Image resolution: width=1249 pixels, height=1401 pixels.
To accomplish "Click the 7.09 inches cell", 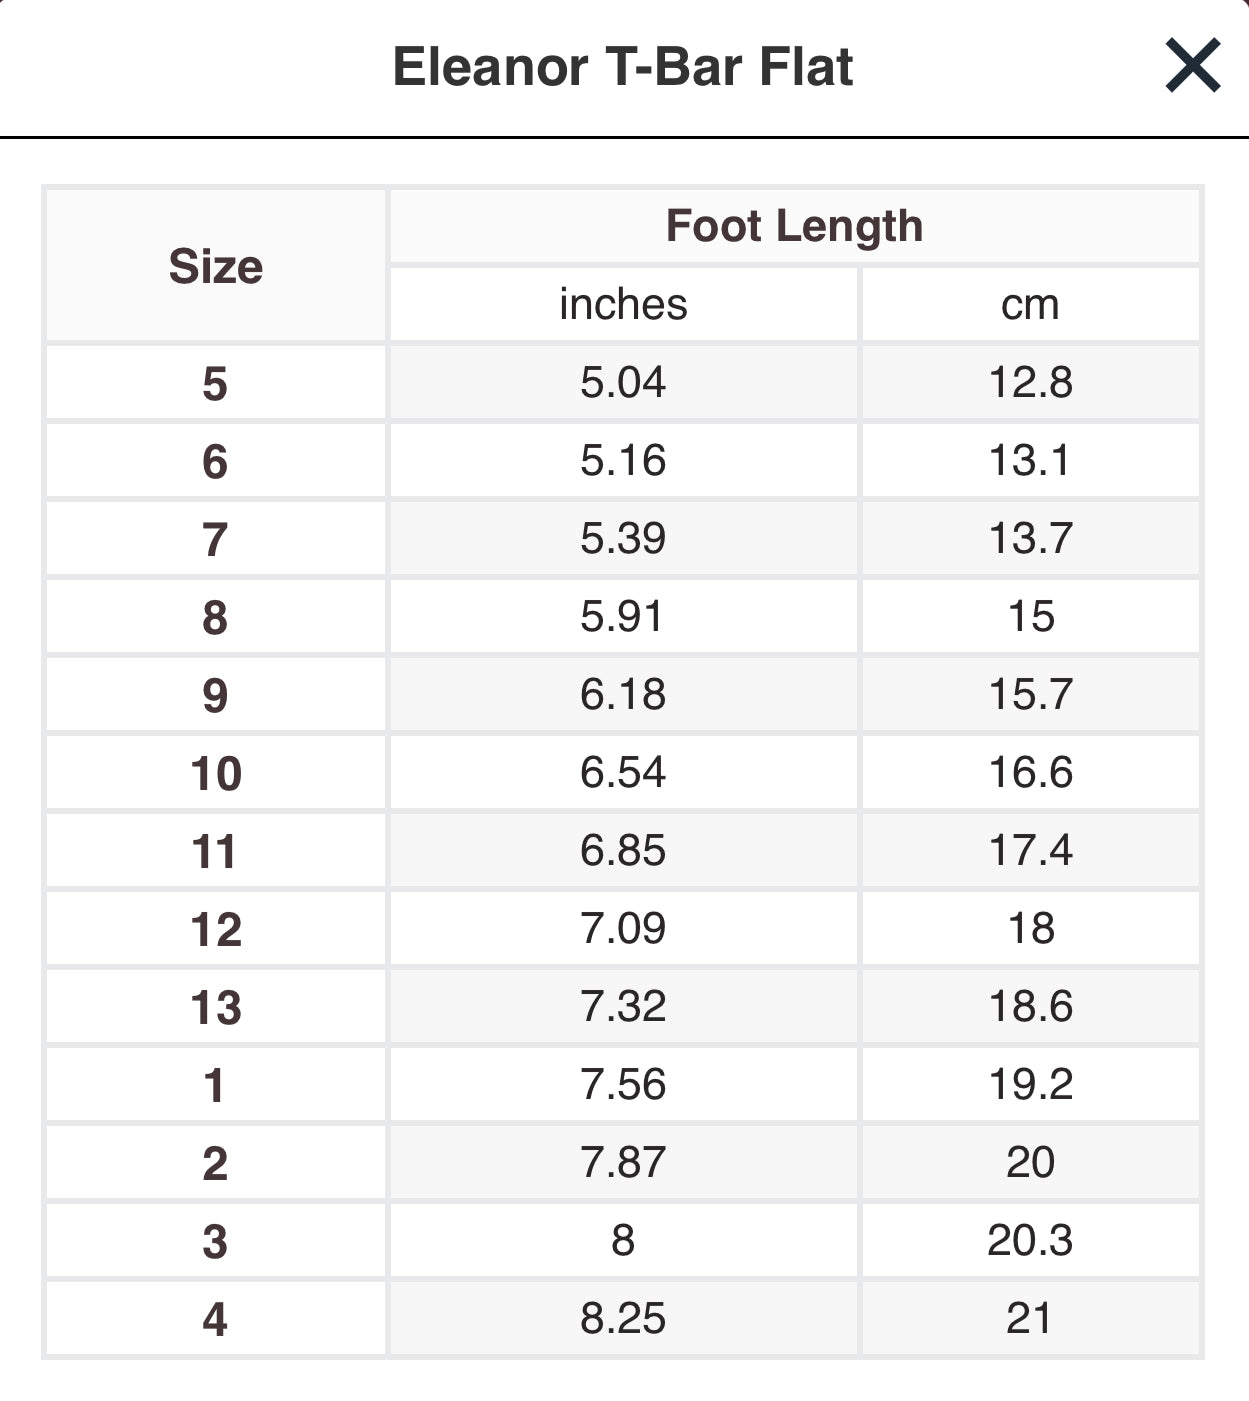I will (623, 929).
